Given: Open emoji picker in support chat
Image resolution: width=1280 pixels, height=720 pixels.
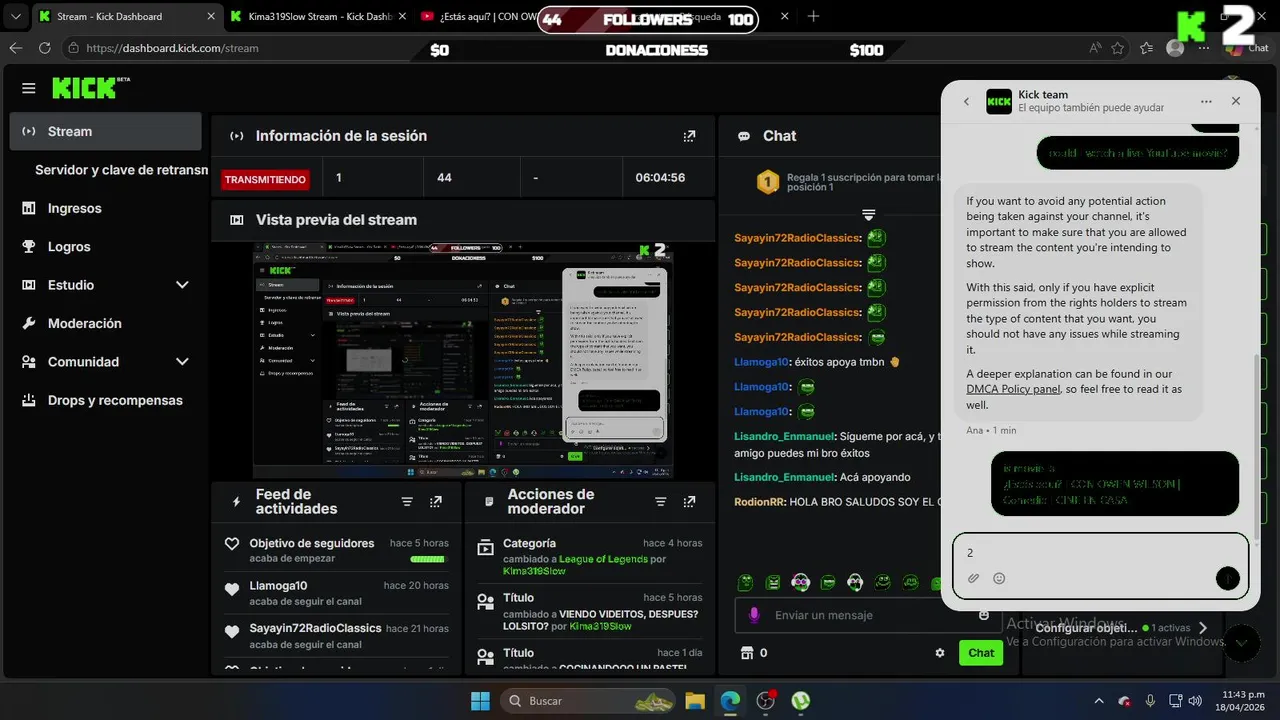Looking at the screenshot, I should click(999, 578).
